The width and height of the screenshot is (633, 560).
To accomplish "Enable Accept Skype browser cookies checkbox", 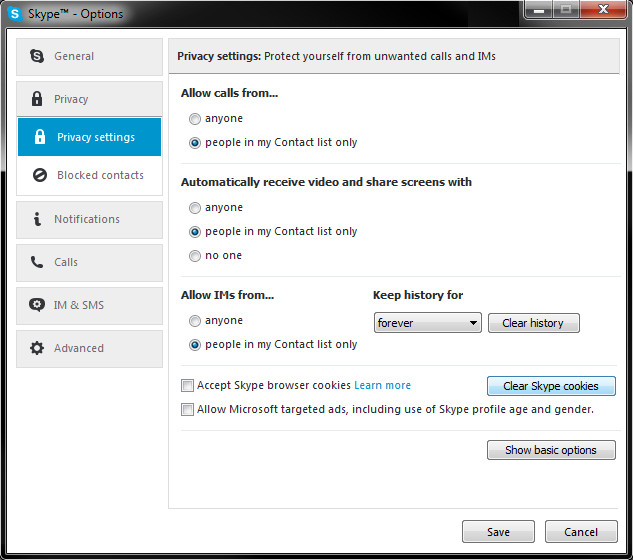I will 187,386.
